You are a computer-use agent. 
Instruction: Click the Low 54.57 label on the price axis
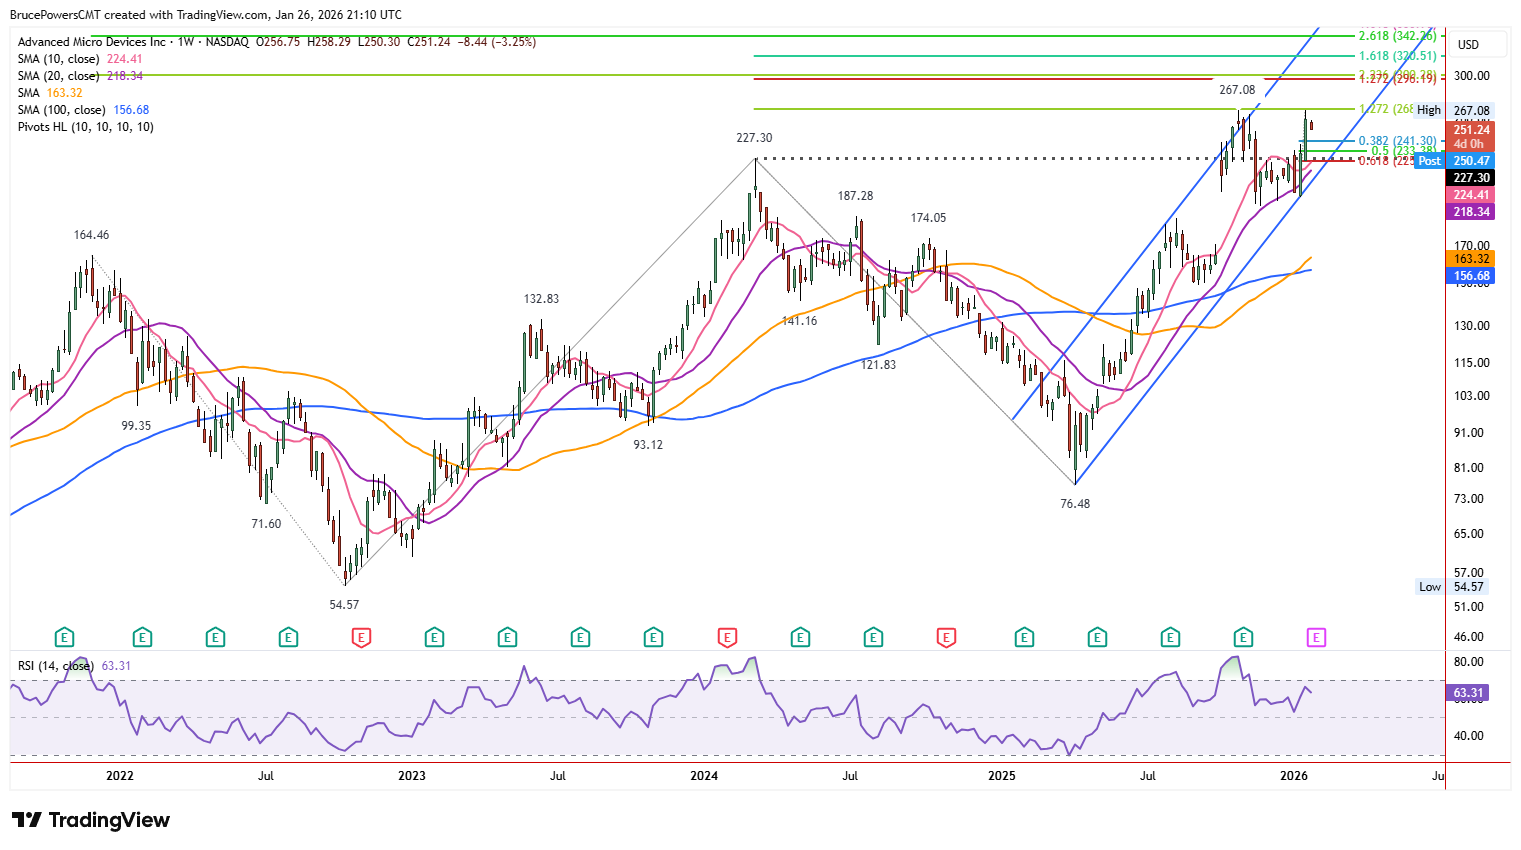pyautogui.click(x=1454, y=587)
